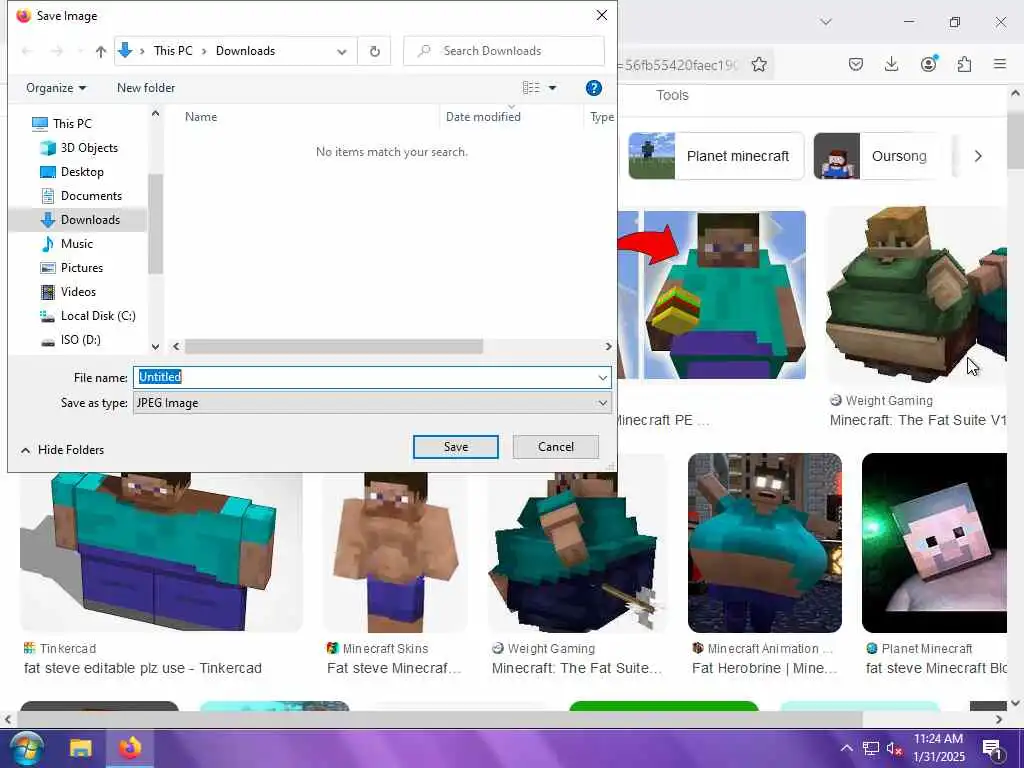The height and width of the screenshot is (768, 1024).
Task: Open Fat Herobrine image thumbnail
Action: tap(765, 543)
